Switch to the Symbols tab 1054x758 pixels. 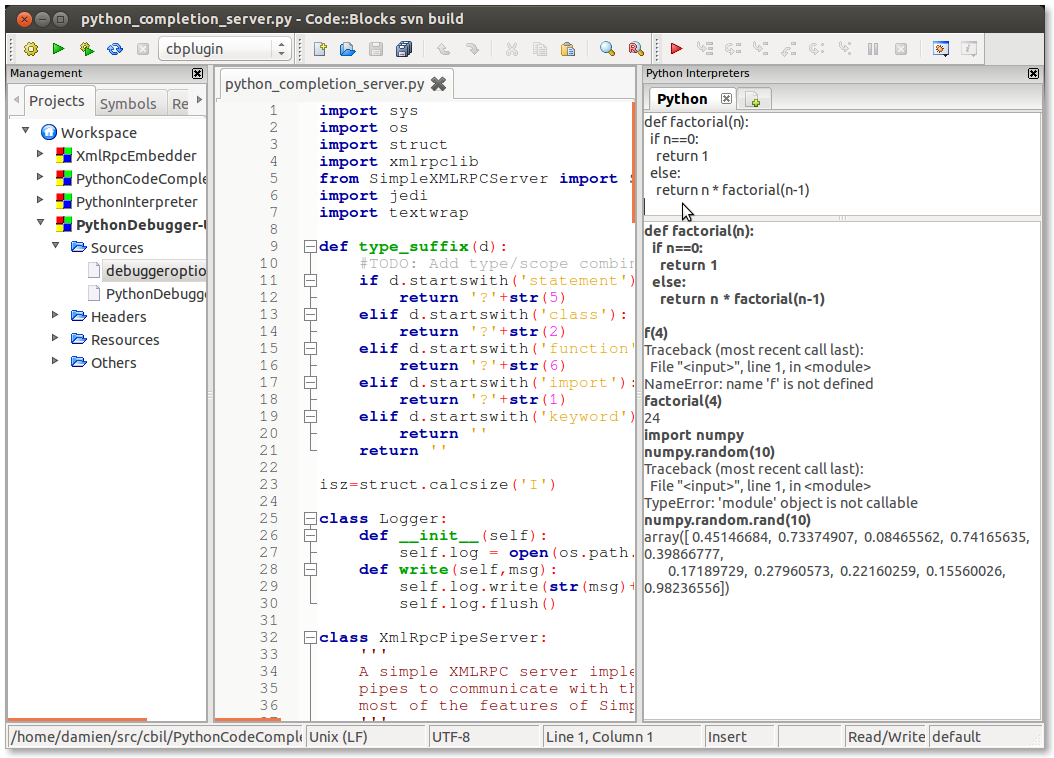point(130,102)
